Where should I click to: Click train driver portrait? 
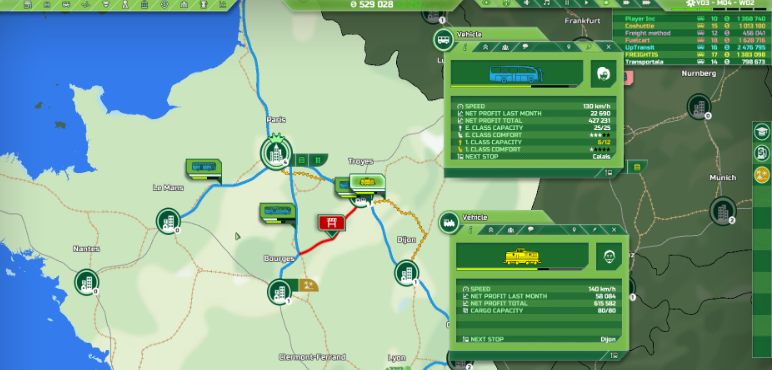point(609,256)
